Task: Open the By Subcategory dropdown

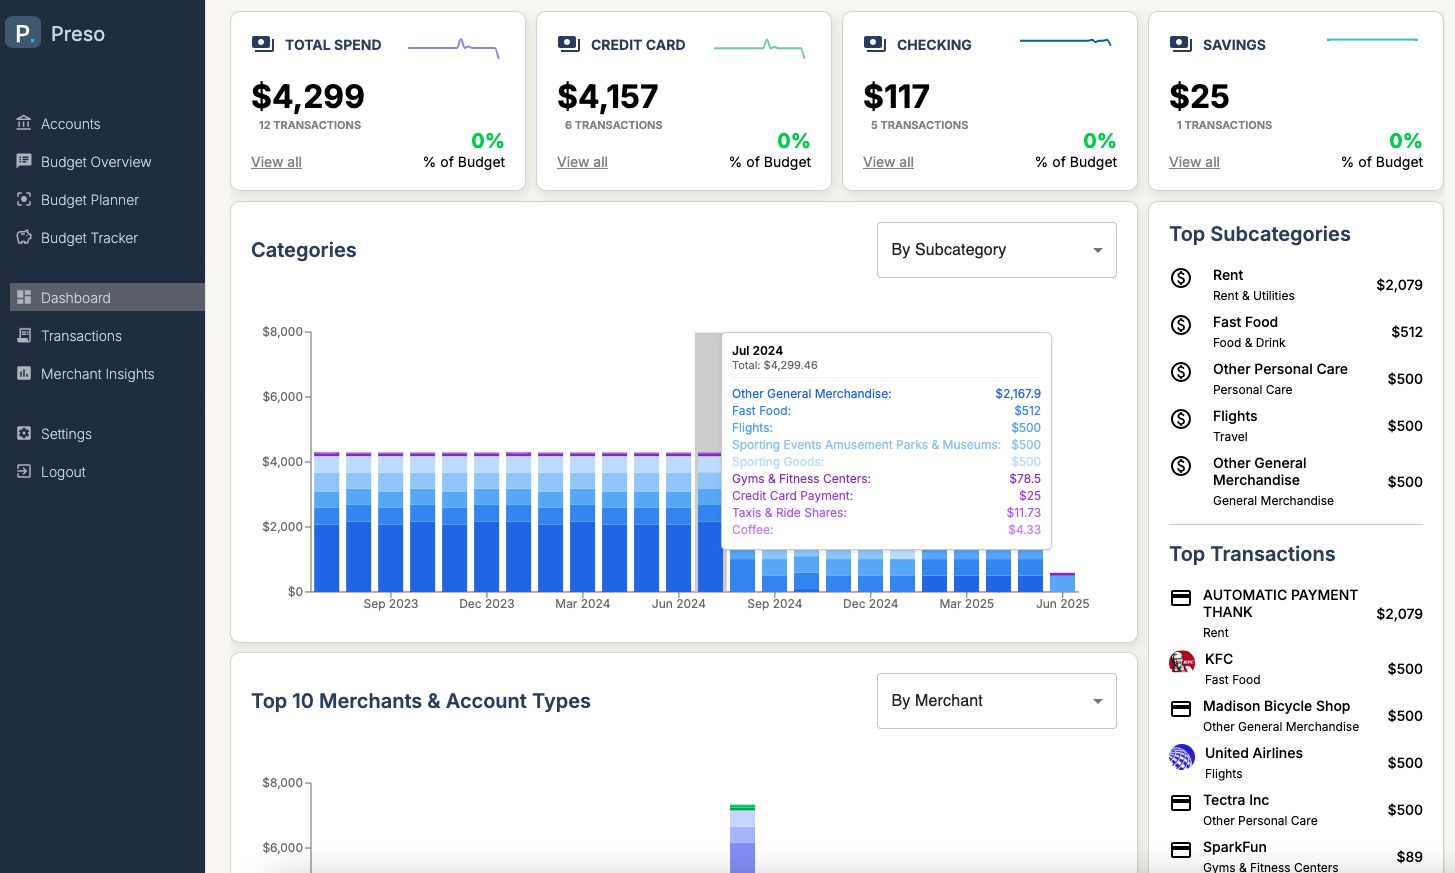Action: point(997,250)
